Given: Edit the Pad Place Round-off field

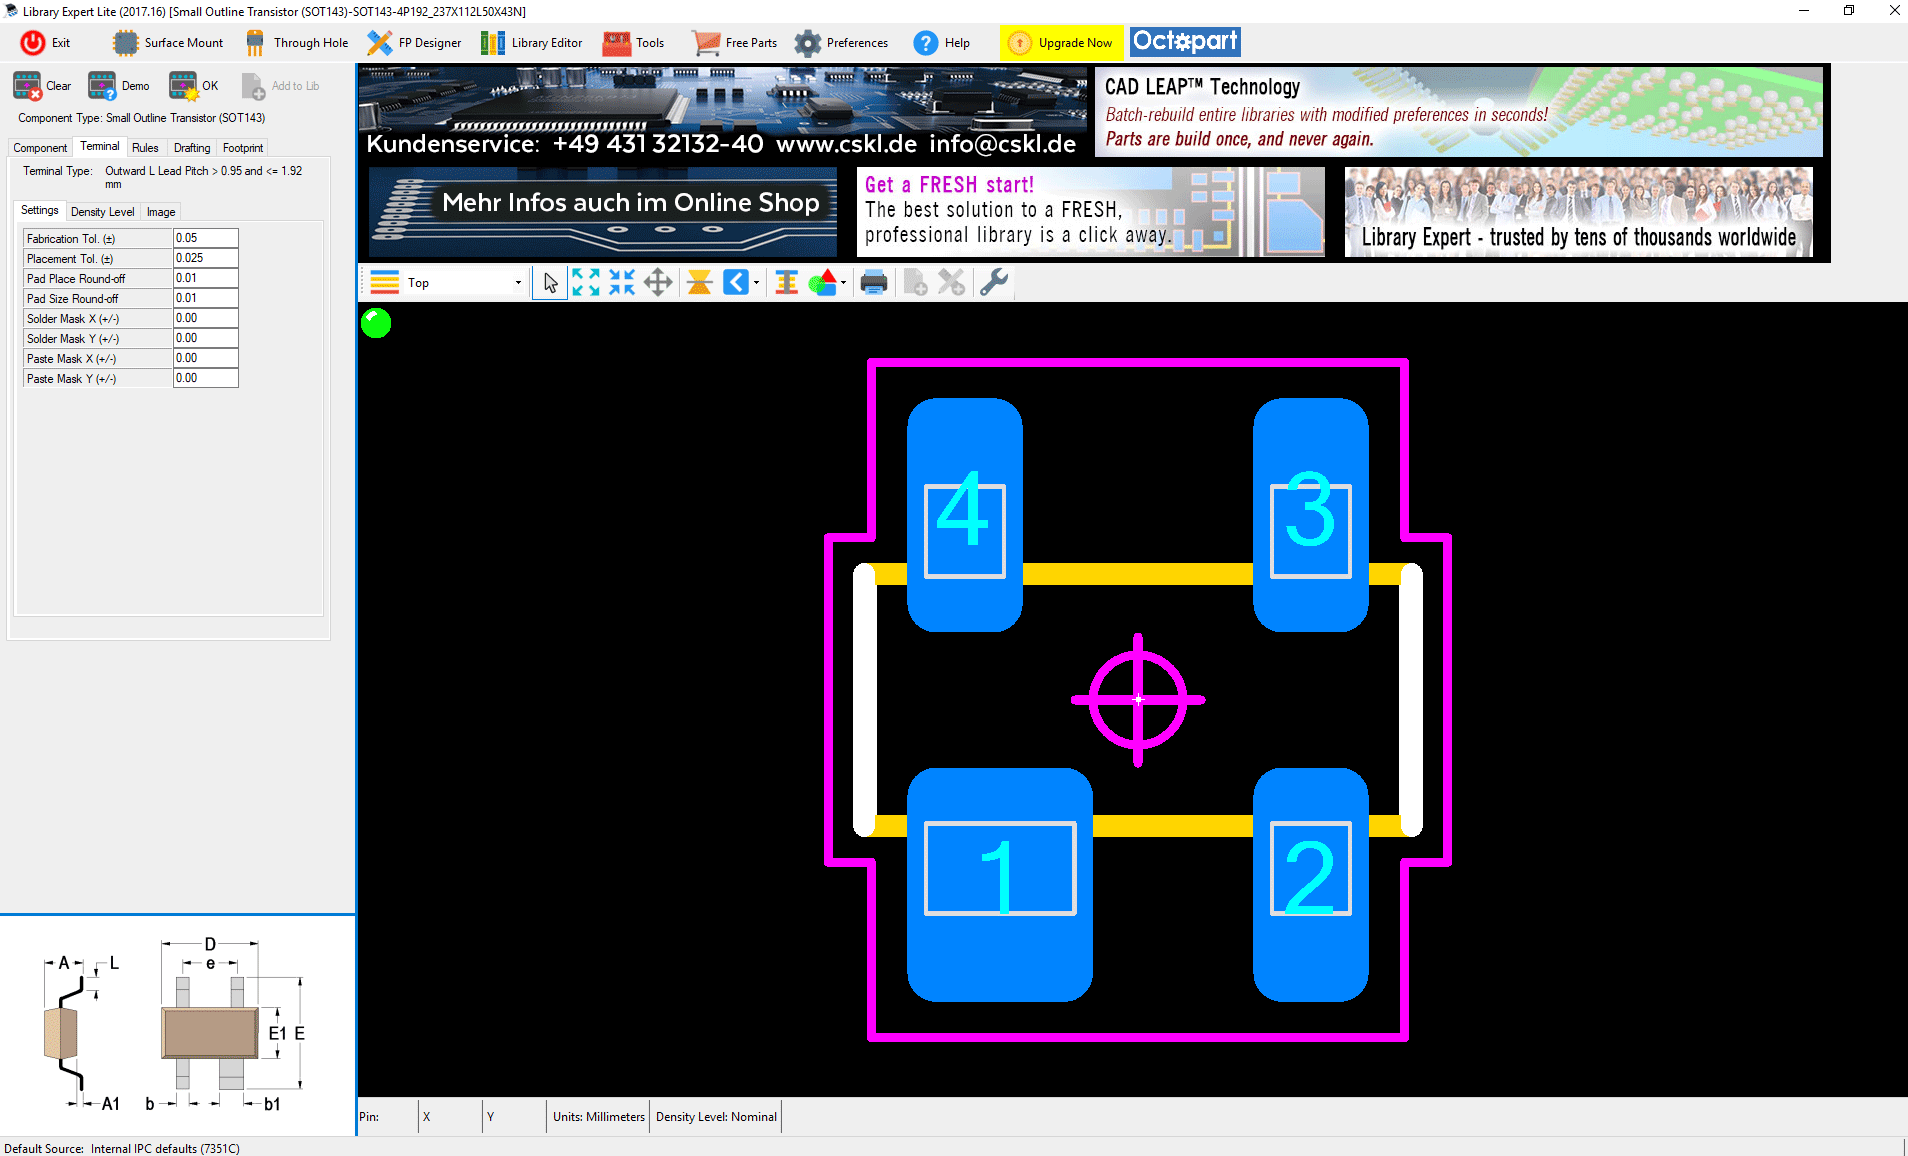Looking at the screenshot, I should (206, 278).
